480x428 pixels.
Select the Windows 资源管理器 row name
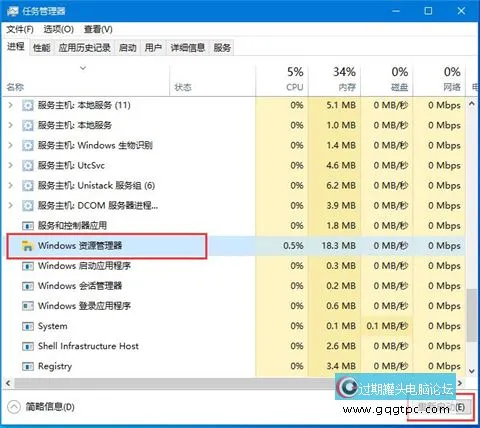[x=80, y=246]
